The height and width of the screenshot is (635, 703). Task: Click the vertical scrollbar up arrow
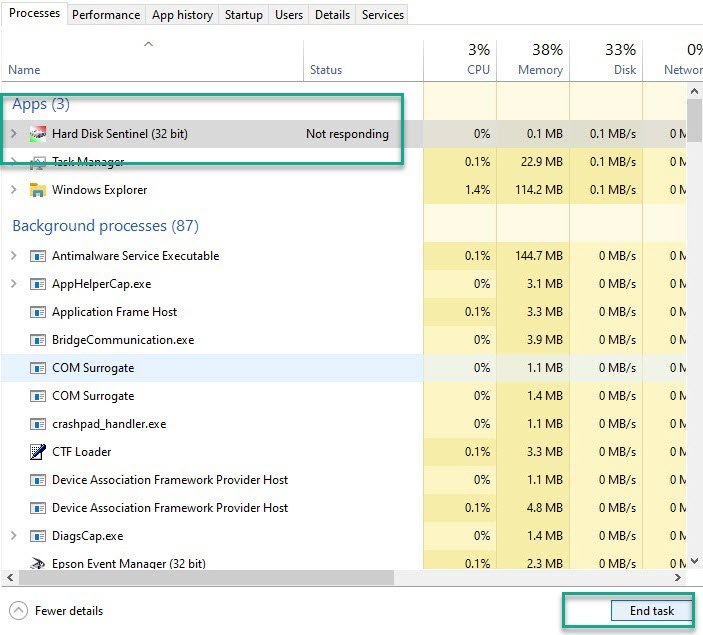(694, 91)
